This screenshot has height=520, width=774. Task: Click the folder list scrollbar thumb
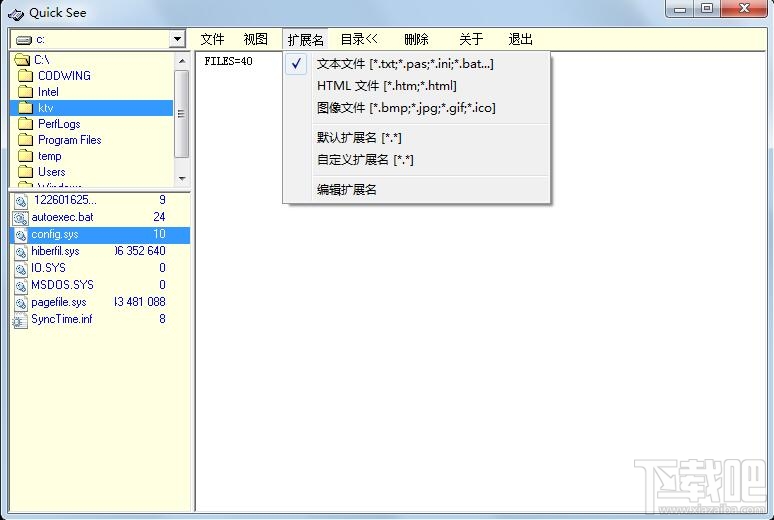pos(182,114)
